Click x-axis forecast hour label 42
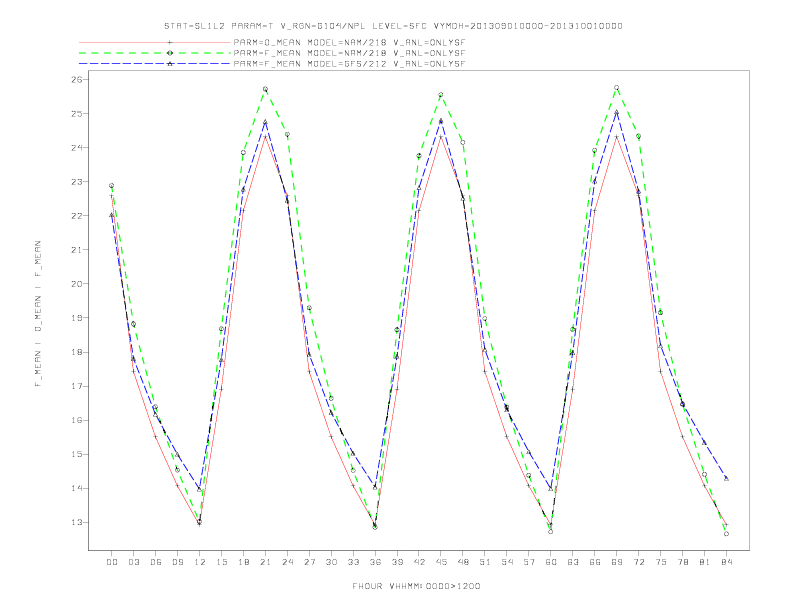Screen dimensions: 792x612 tap(419, 562)
